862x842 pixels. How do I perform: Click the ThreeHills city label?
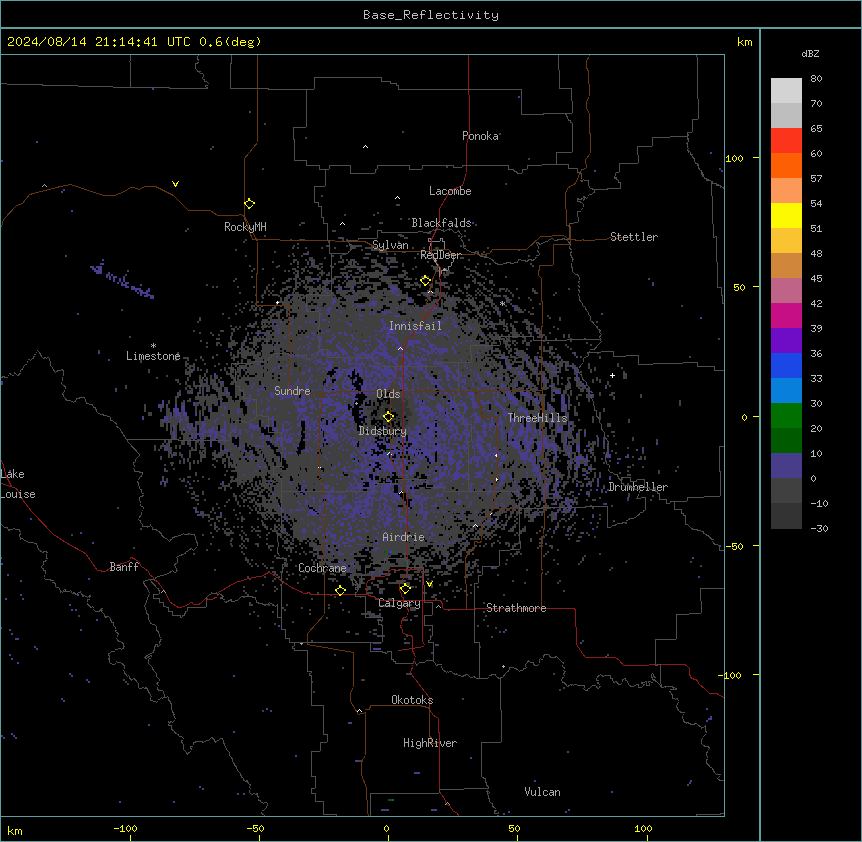[537, 418]
